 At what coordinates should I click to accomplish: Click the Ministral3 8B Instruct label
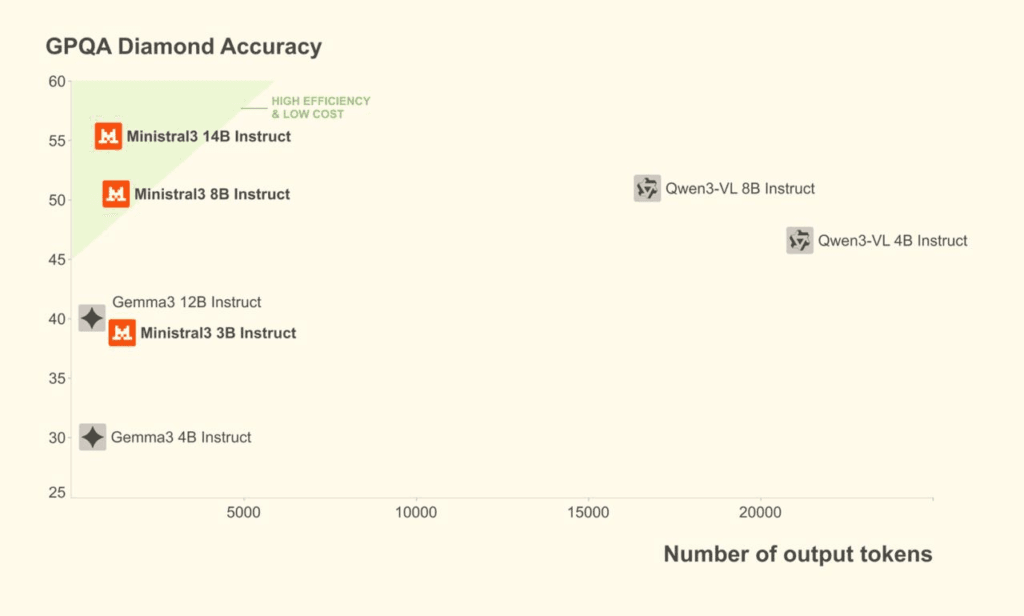click(x=212, y=194)
